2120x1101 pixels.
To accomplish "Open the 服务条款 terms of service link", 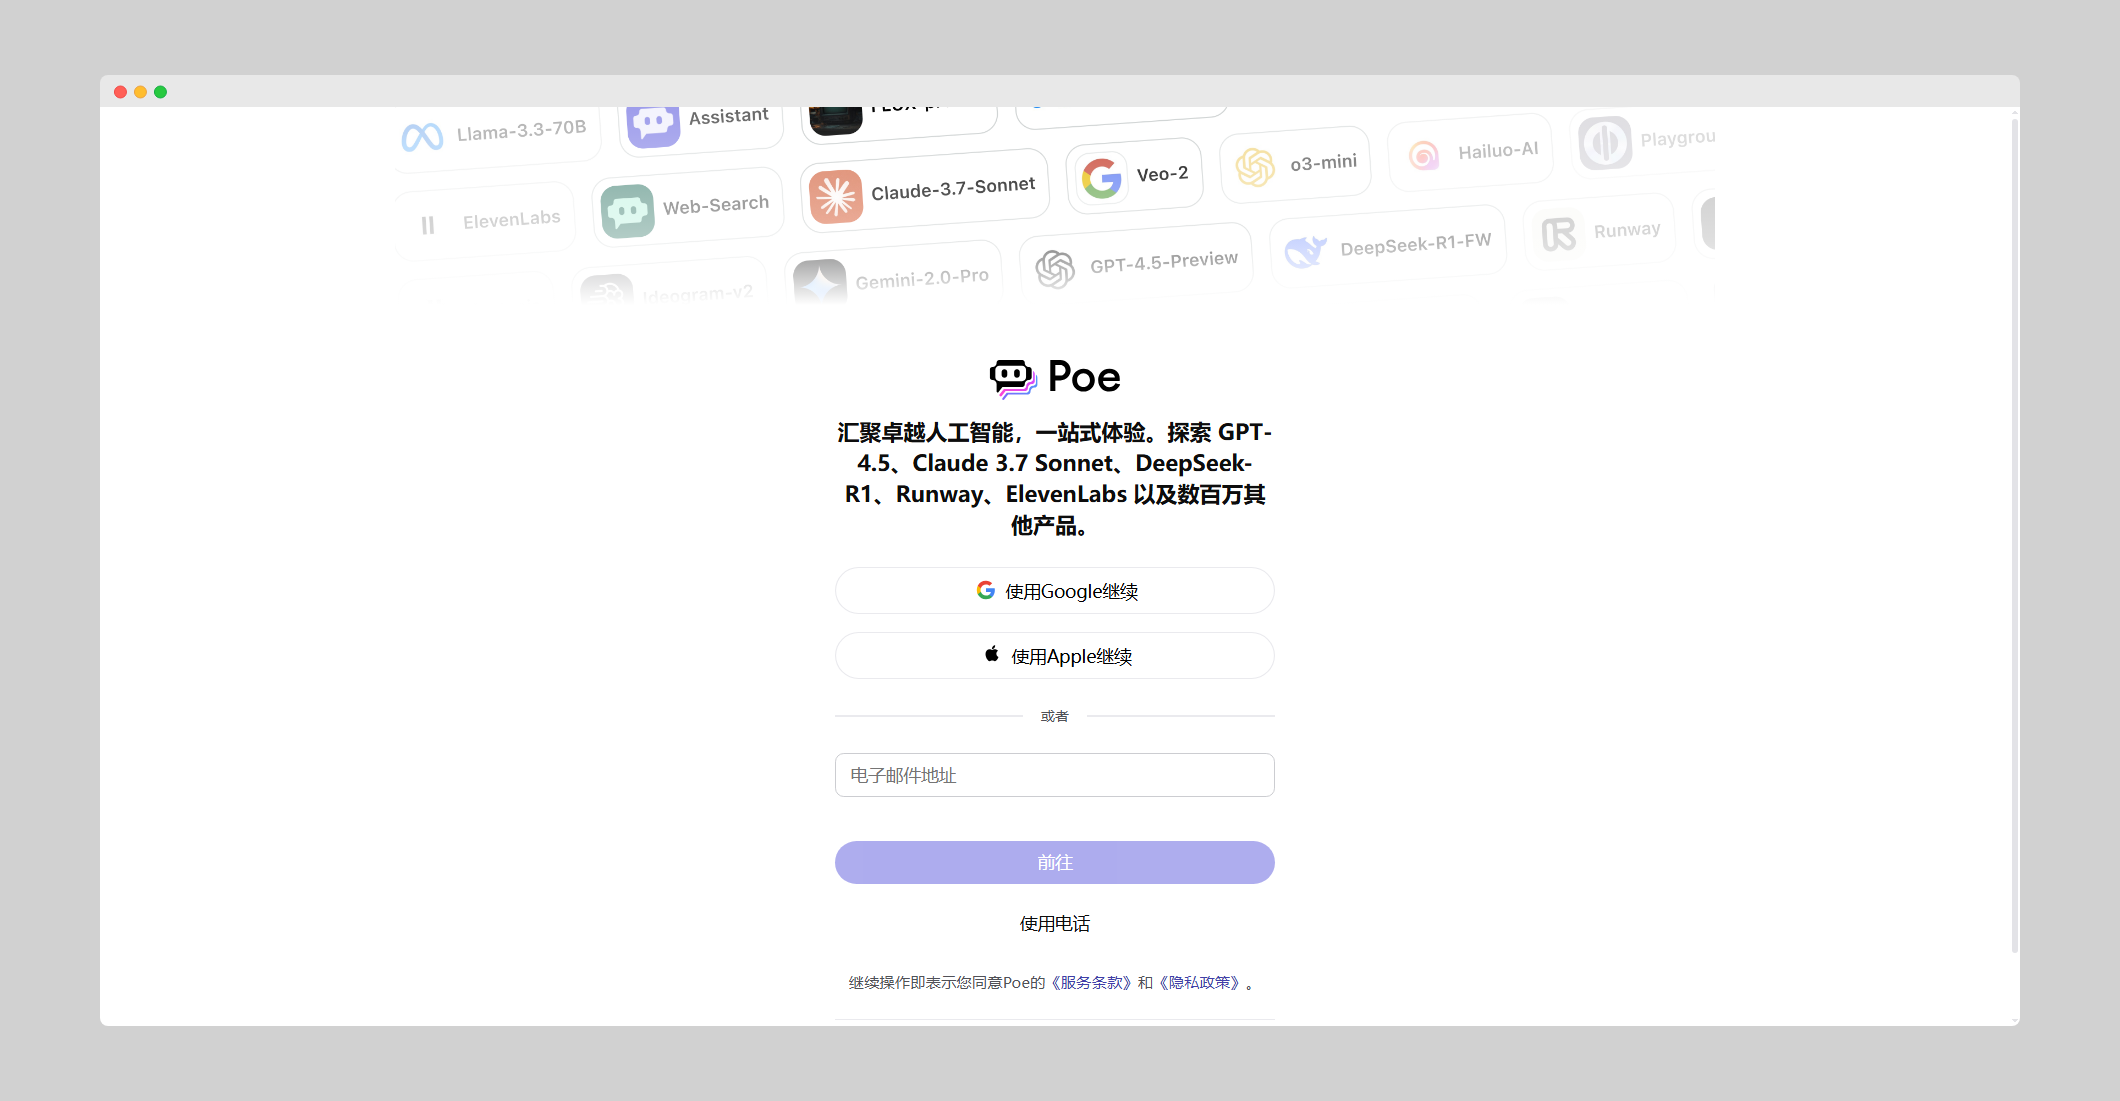I will point(1091,983).
